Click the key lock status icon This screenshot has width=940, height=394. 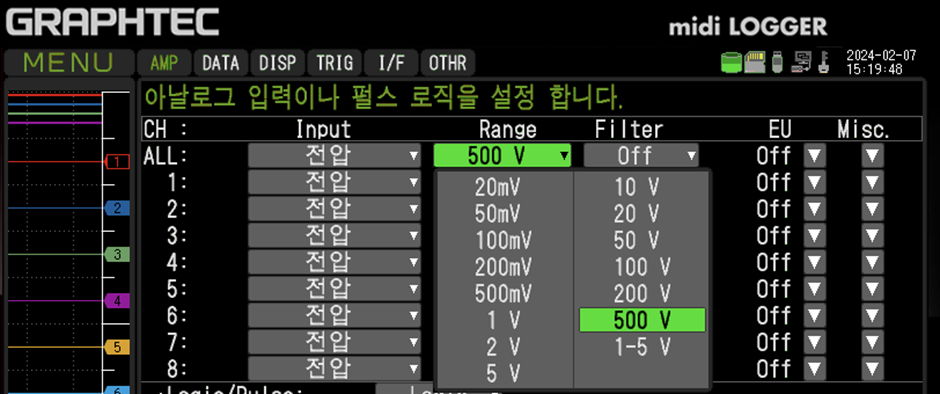pos(824,62)
